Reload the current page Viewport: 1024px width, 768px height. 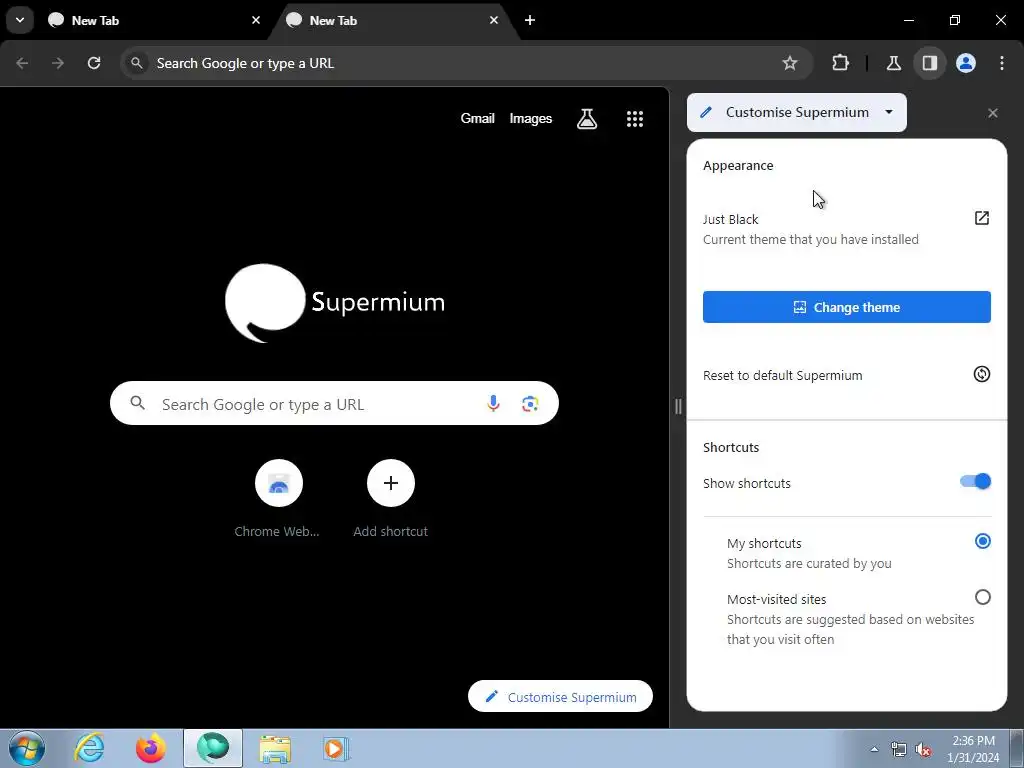tap(94, 63)
